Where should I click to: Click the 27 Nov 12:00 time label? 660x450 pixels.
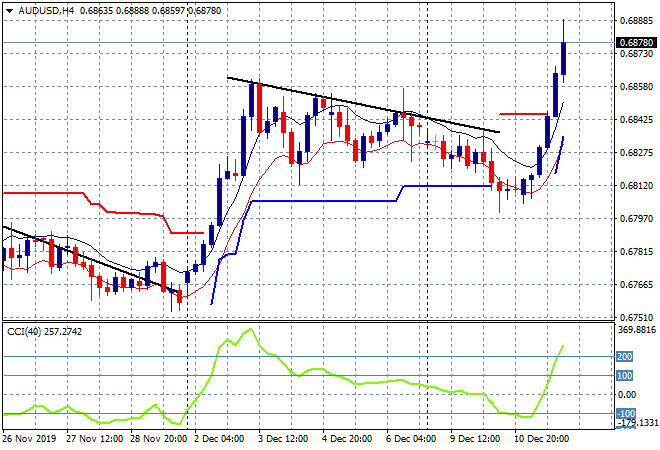coord(95,439)
